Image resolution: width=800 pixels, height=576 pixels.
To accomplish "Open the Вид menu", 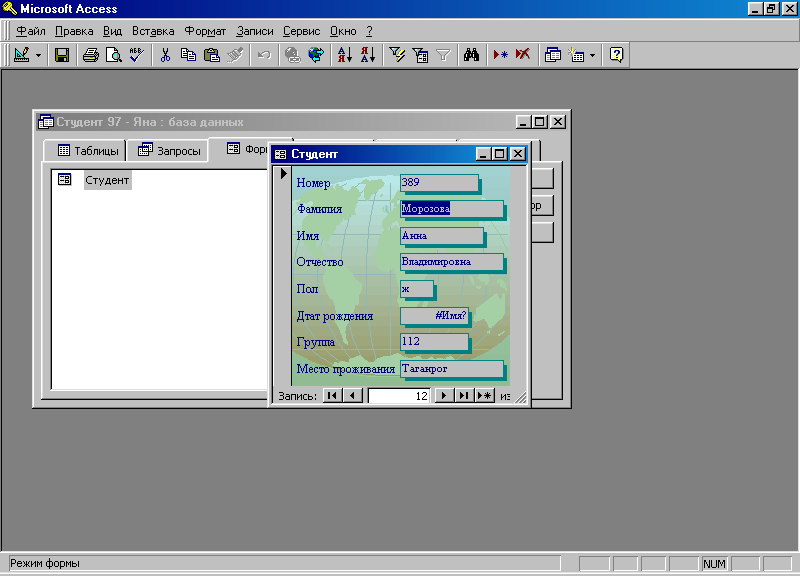I will (x=112, y=31).
